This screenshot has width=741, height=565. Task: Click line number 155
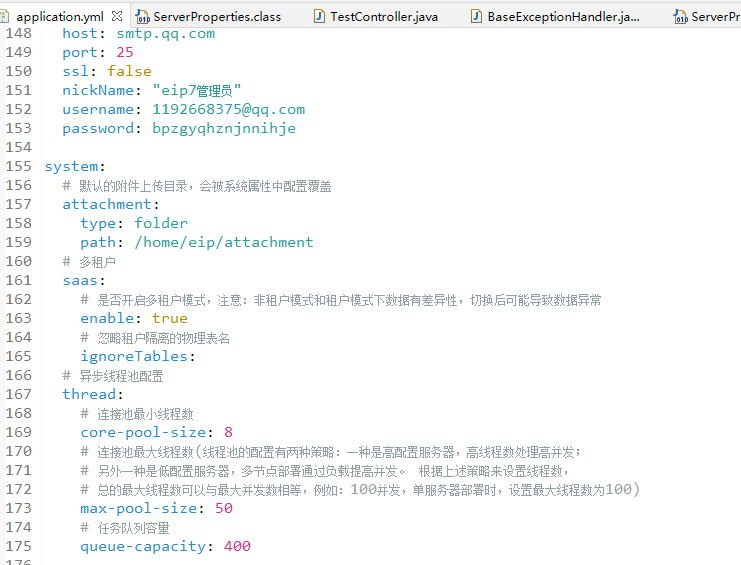(x=18, y=166)
